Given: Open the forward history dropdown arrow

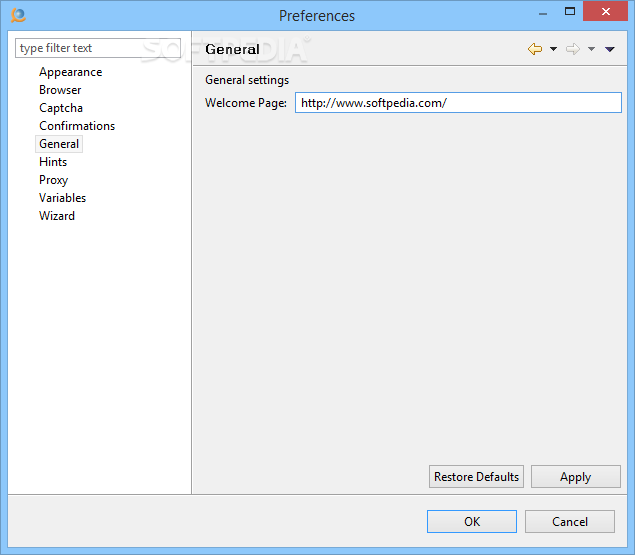Looking at the screenshot, I should tap(591, 49).
